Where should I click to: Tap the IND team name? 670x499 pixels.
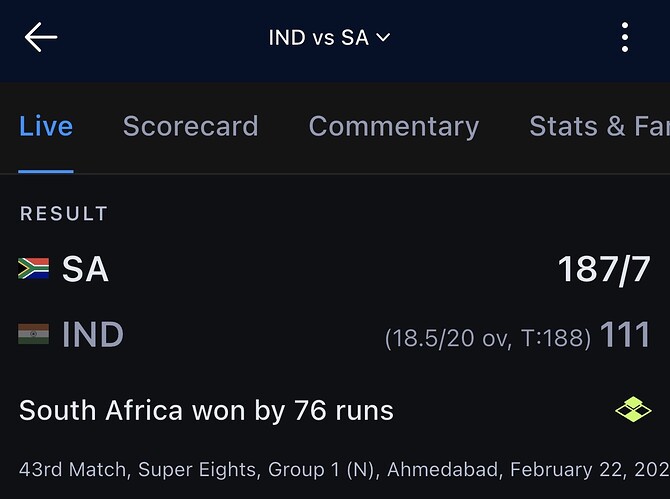[x=93, y=335]
